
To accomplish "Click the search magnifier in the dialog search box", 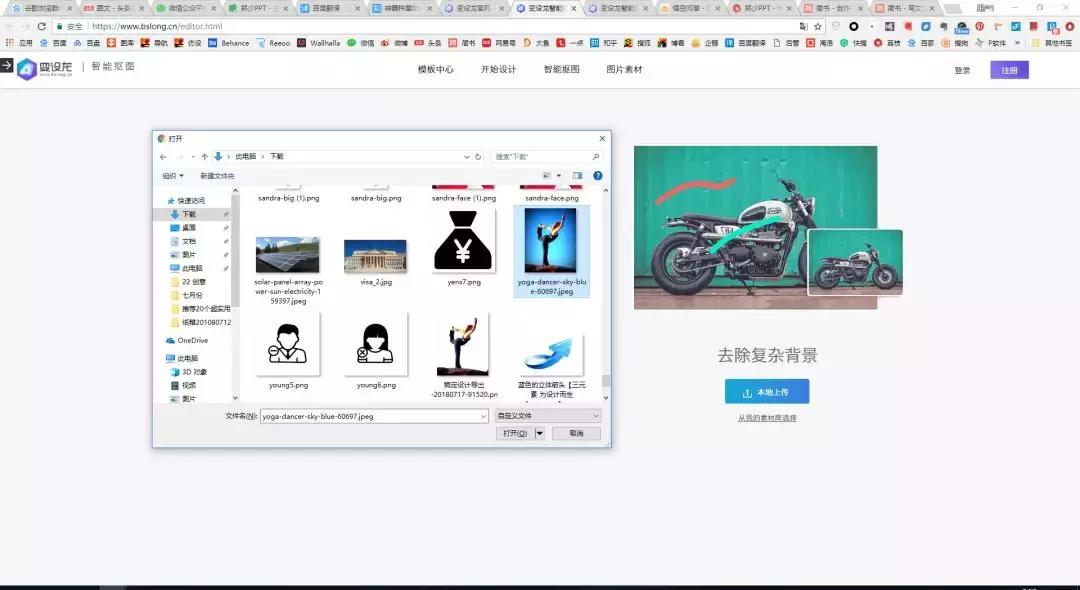I will coord(596,156).
